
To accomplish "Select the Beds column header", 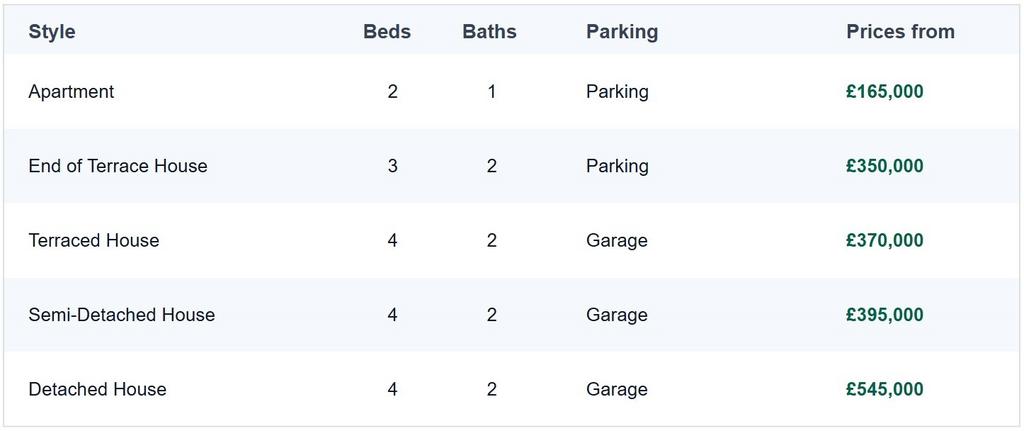I will [387, 31].
